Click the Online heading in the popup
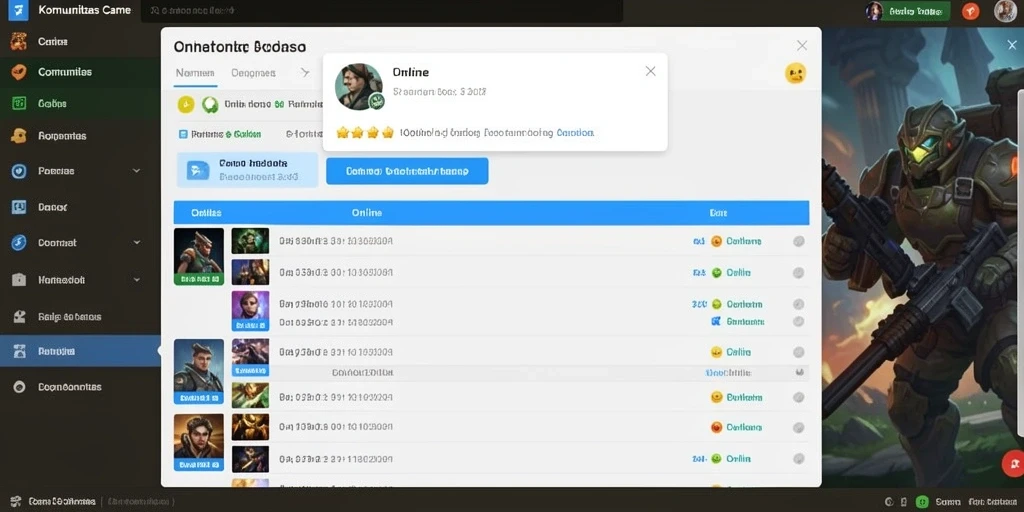 tap(411, 72)
